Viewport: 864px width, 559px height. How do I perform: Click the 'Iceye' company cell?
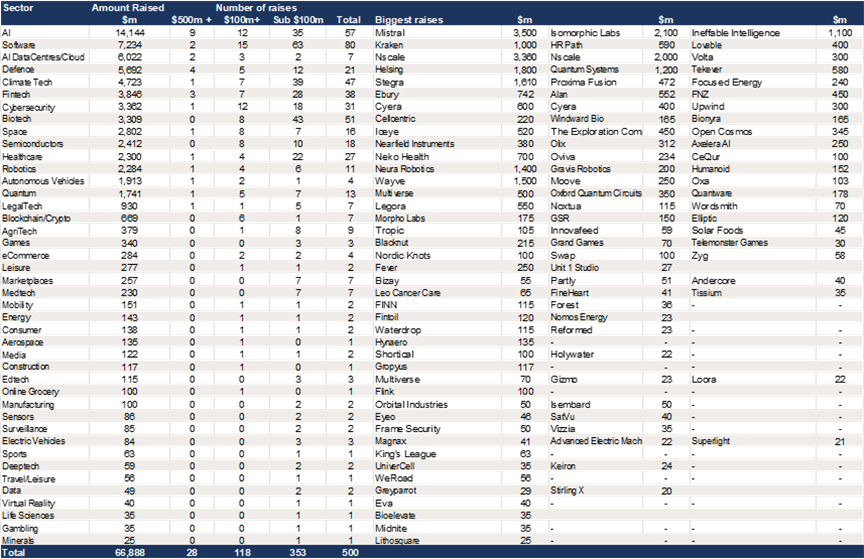[387, 132]
